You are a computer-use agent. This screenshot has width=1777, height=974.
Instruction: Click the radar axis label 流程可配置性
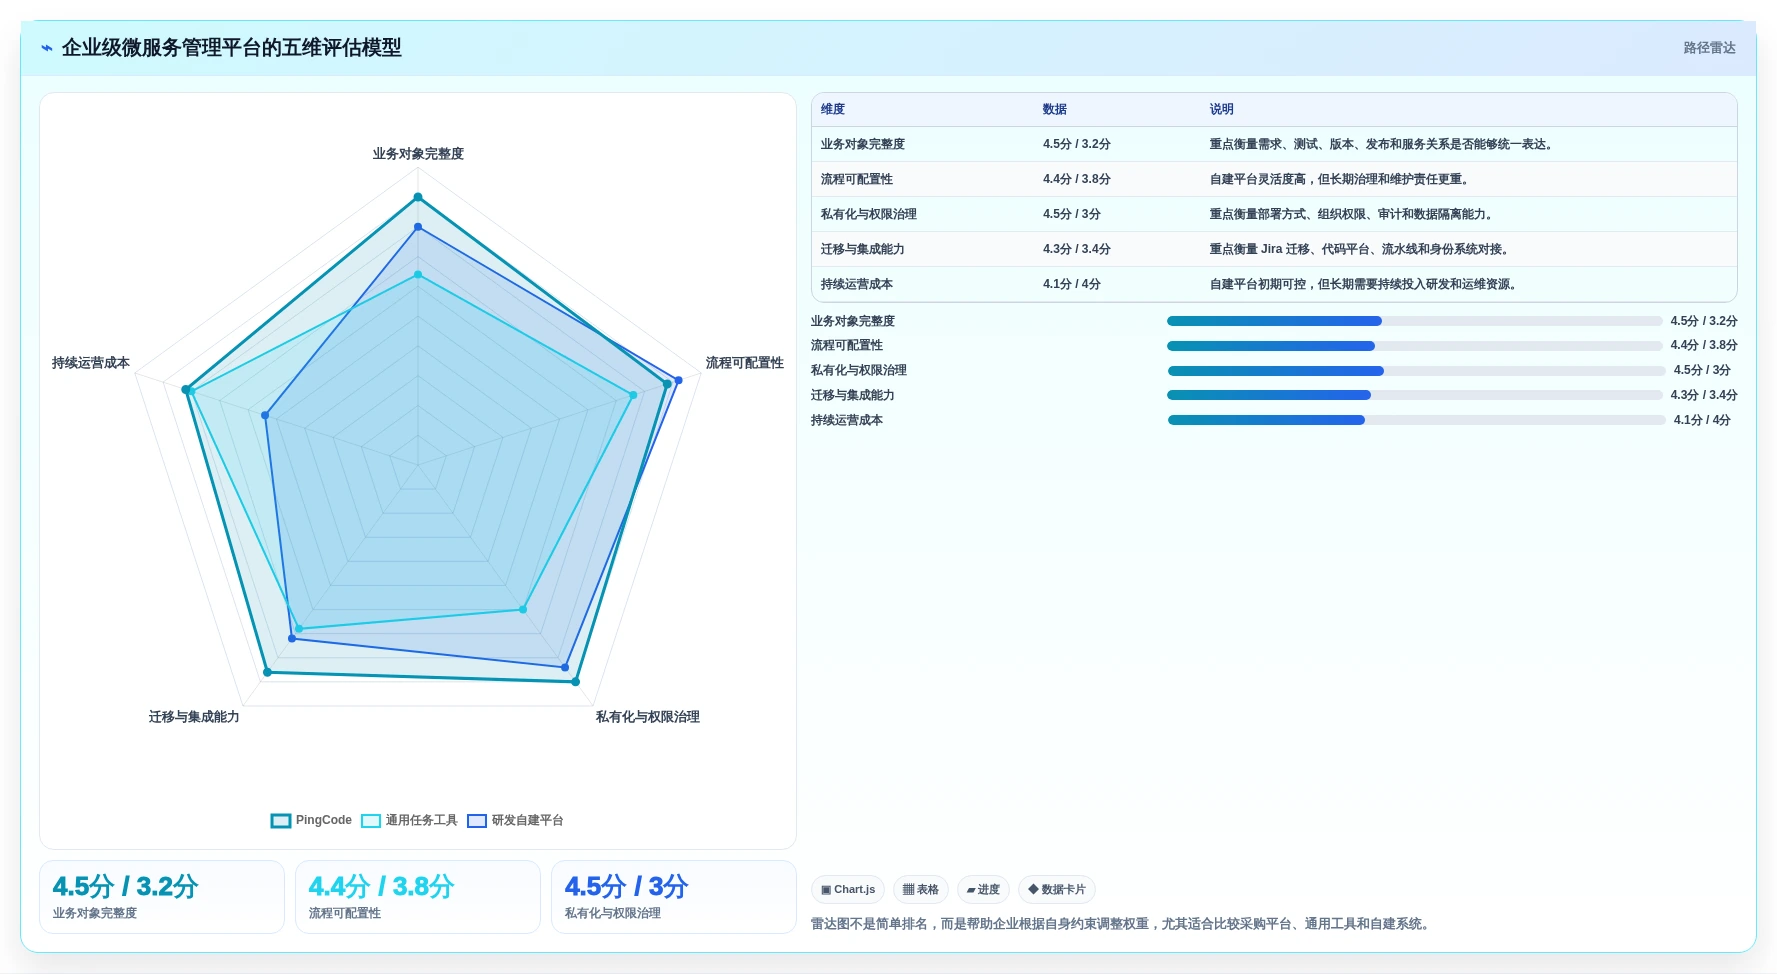click(745, 363)
